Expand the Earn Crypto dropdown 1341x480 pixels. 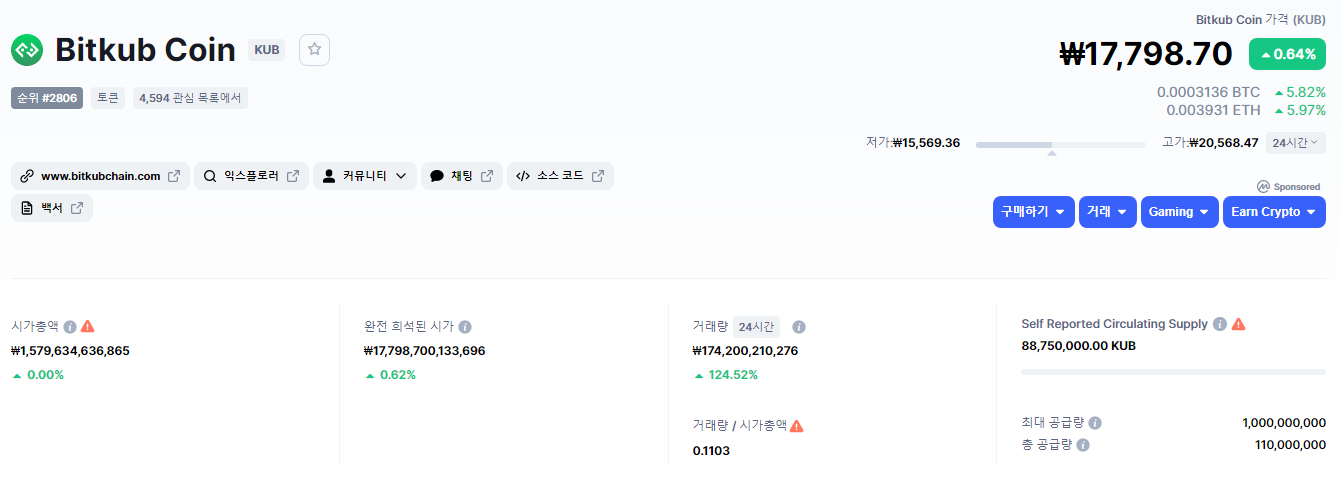[x=1274, y=212]
